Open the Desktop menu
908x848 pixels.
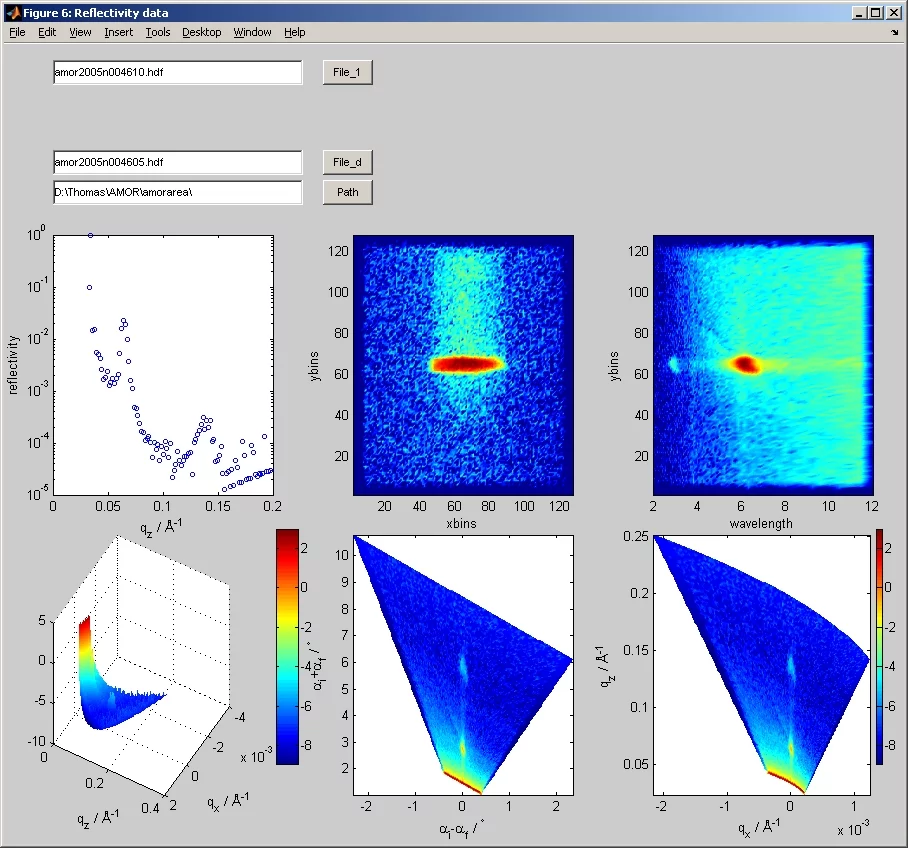[x=201, y=32]
